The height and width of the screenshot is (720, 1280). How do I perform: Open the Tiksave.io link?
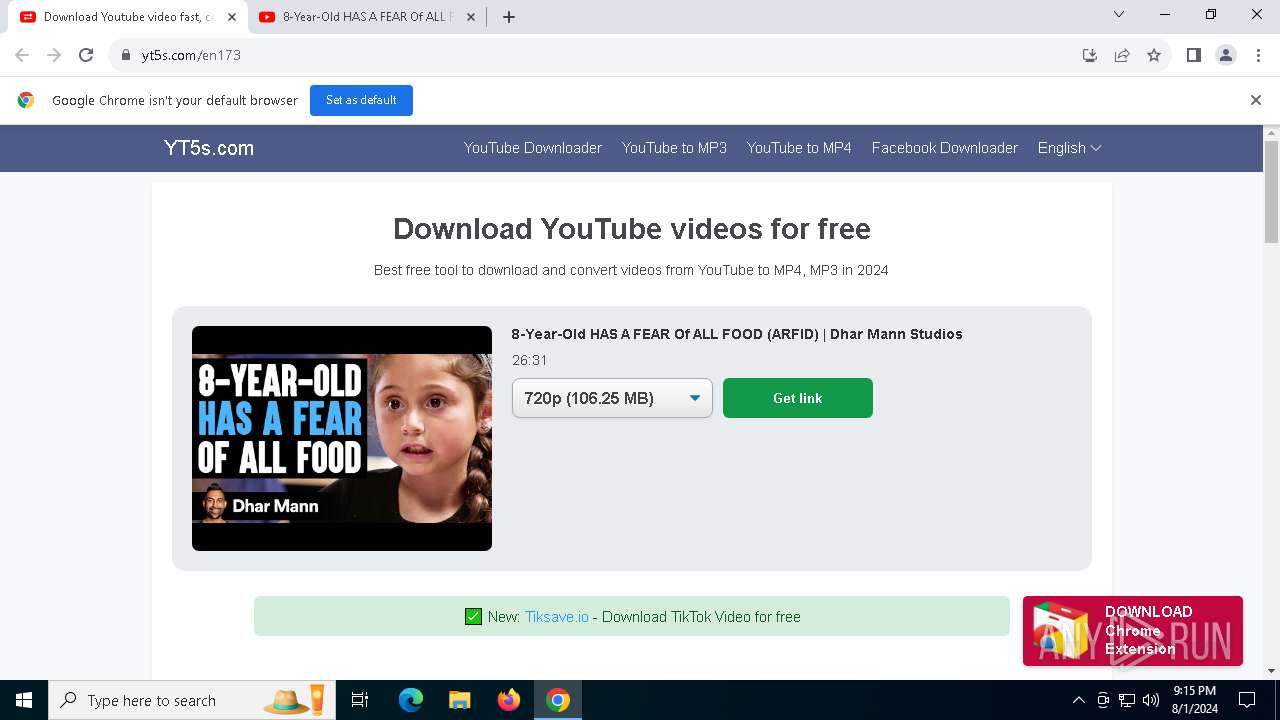coord(557,617)
